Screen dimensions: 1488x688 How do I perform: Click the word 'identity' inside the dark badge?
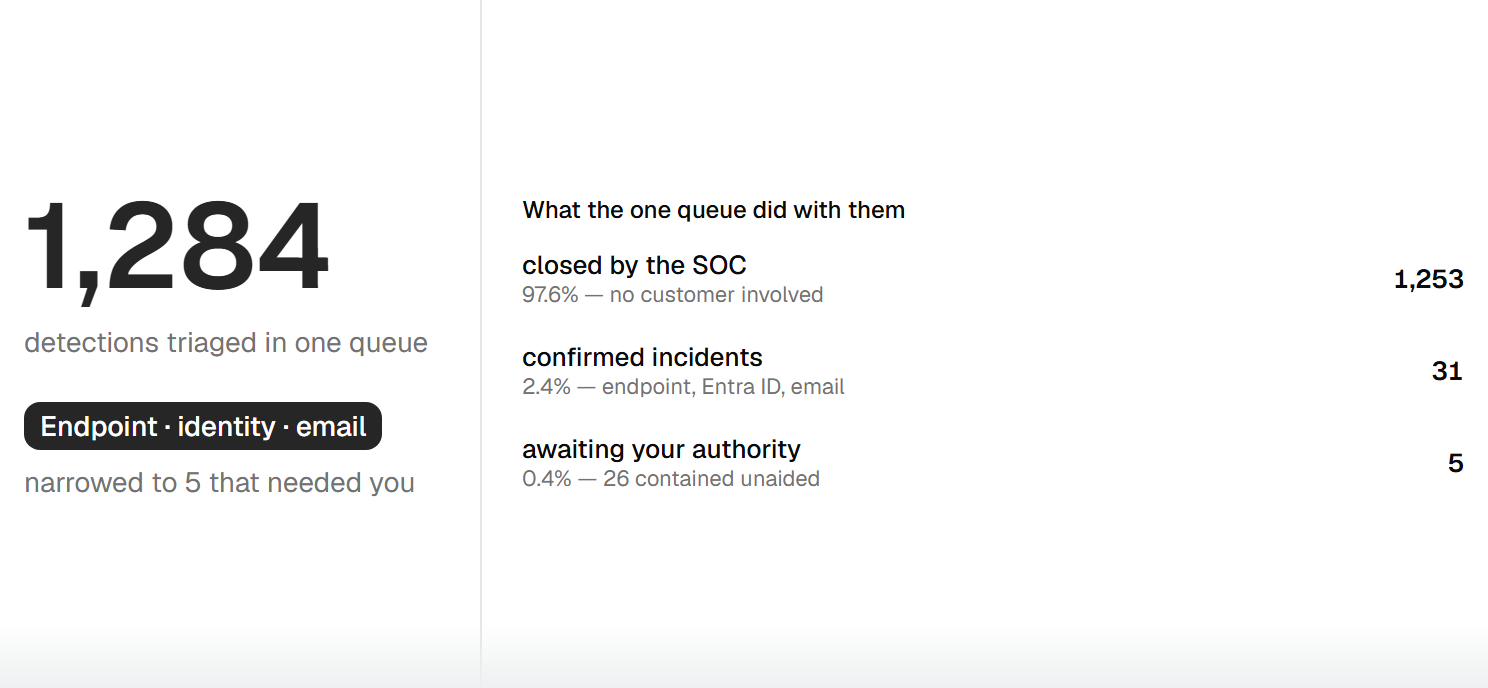click(x=227, y=428)
